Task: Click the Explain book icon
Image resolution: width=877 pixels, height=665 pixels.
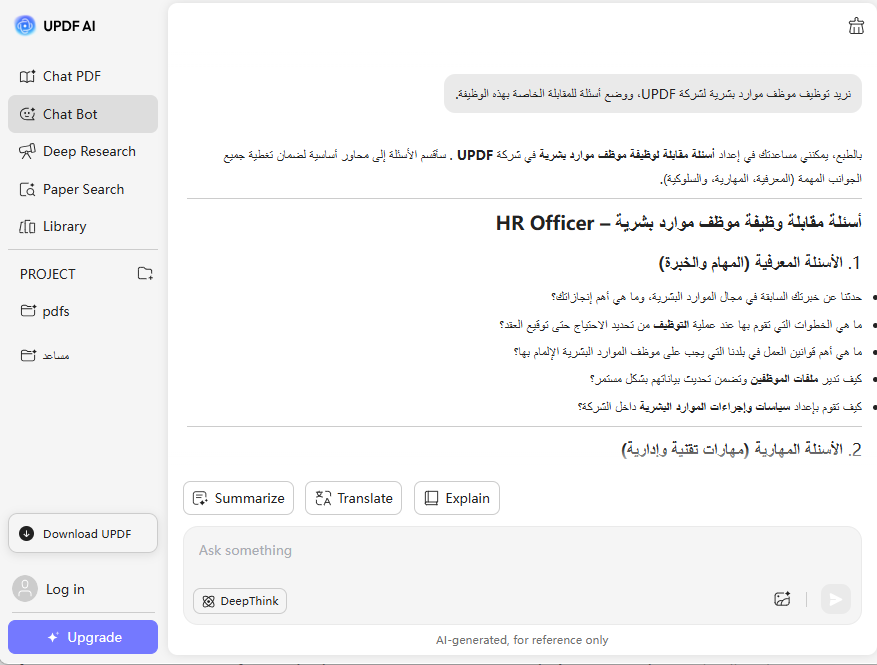Action: click(x=431, y=498)
